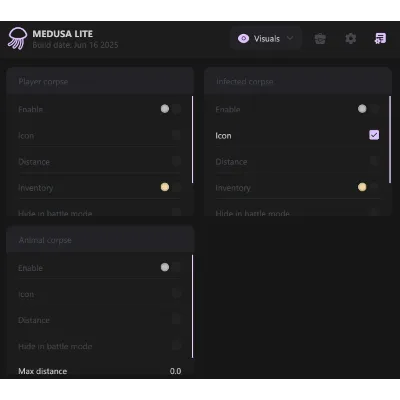The image size is (400, 400).
Task: Pick the Player corpse Inventory yellow color
Action: [x=165, y=187]
